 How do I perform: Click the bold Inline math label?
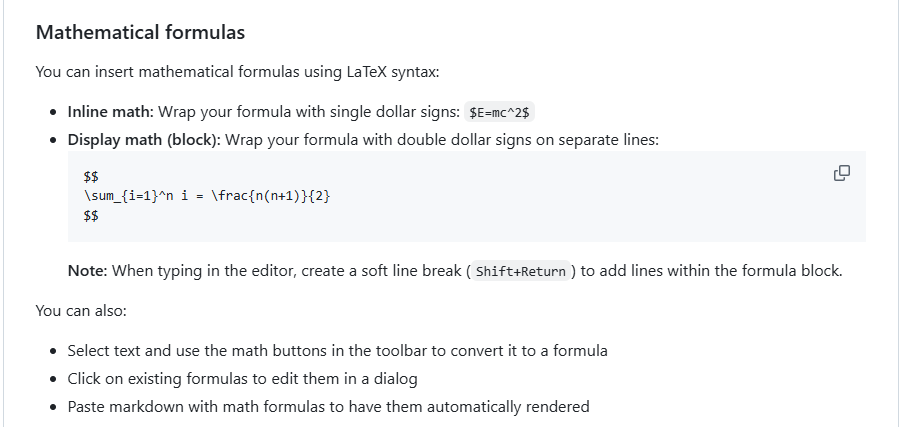click(x=110, y=111)
